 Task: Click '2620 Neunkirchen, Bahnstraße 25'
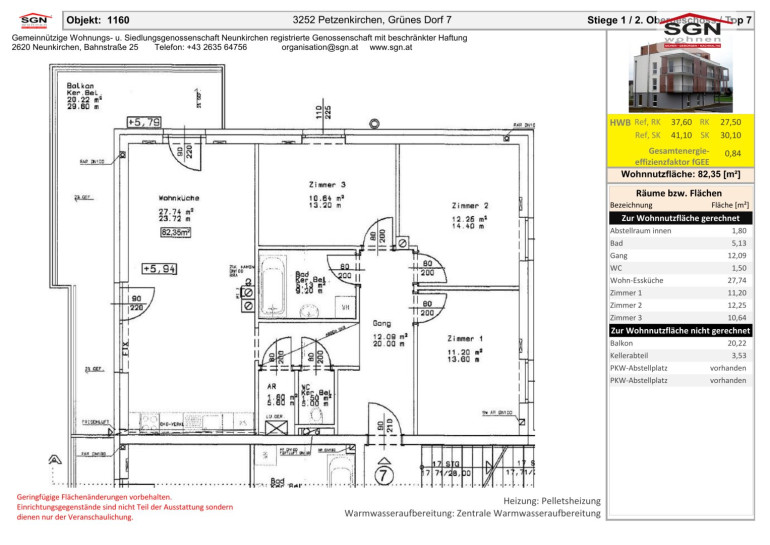tap(75, 48)
